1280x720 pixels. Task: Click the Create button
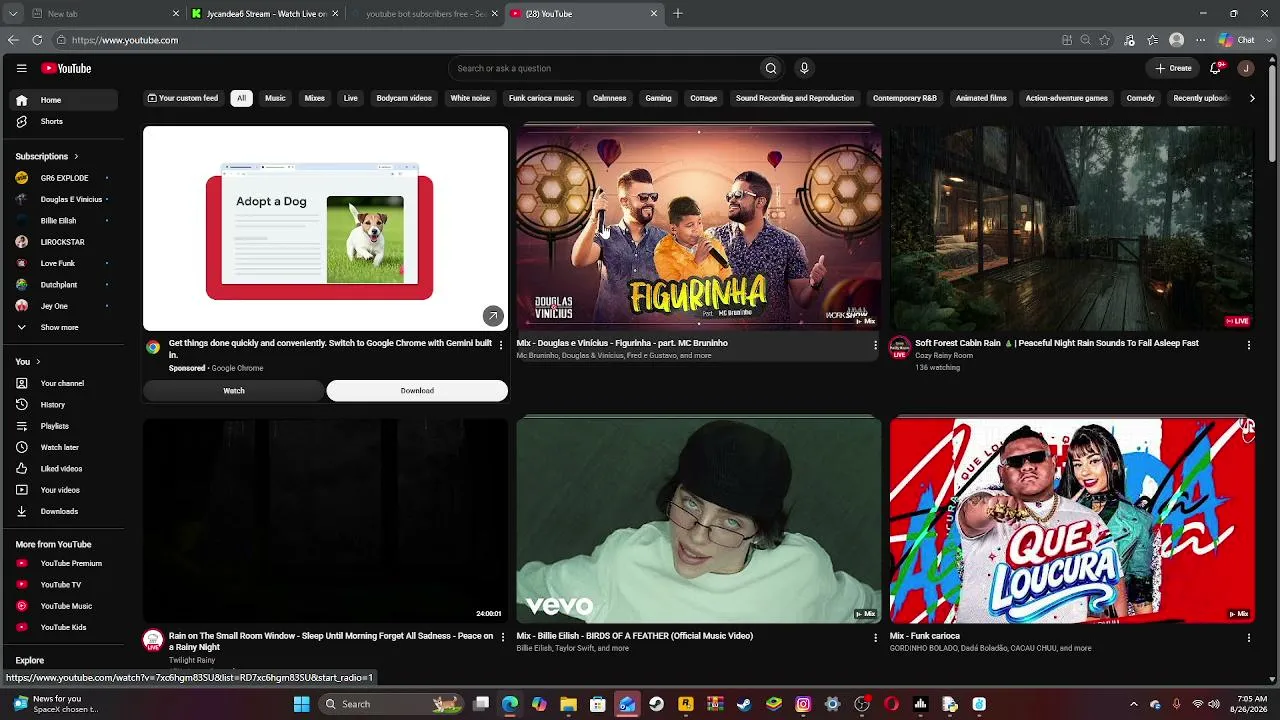[x=1174, y=68]
